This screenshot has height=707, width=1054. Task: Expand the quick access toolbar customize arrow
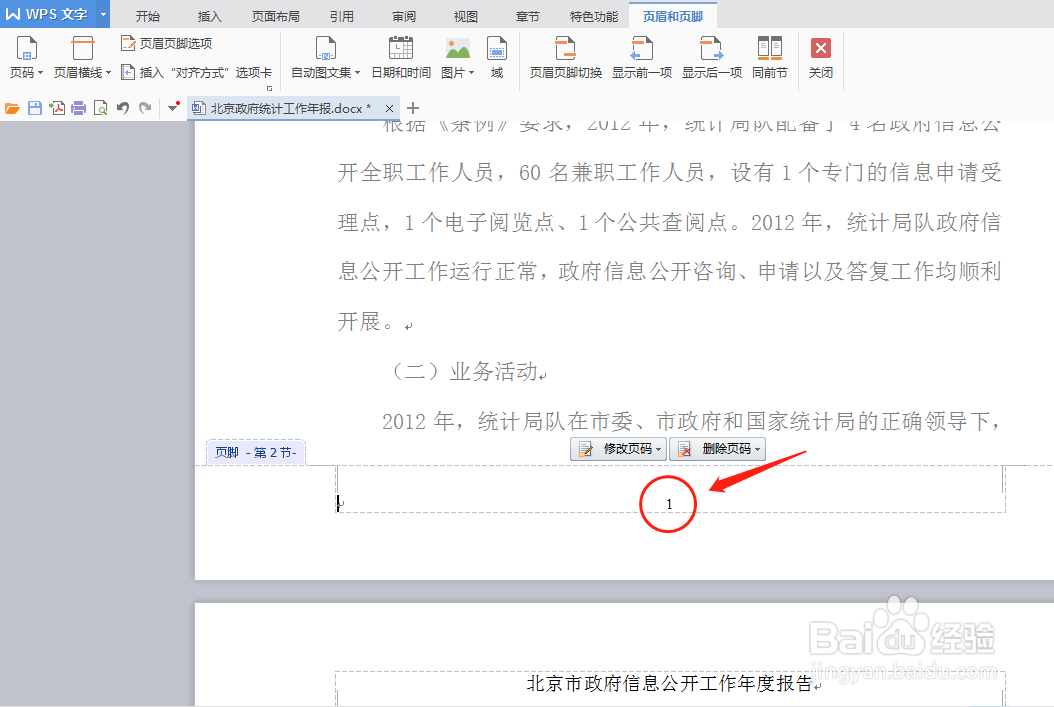(x=173, y=108)
